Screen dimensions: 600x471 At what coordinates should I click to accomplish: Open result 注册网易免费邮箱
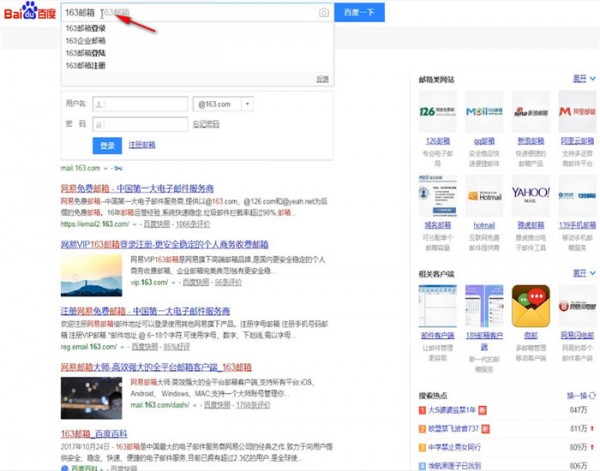point(145,311)
